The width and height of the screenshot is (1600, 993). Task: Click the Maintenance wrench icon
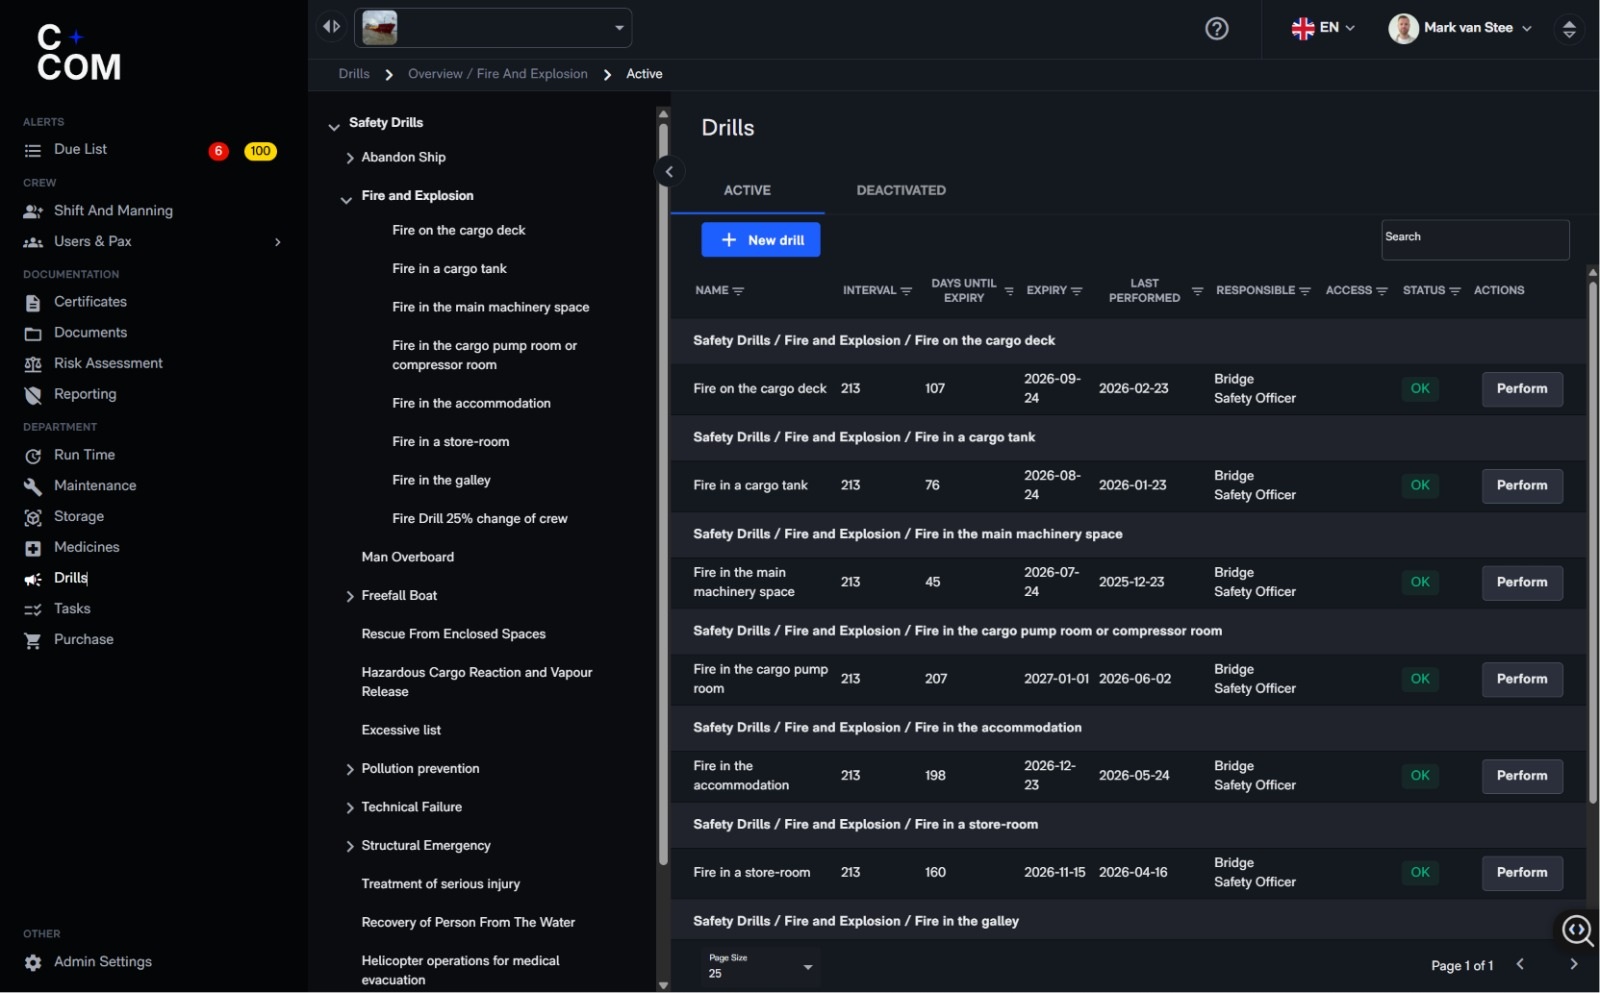click(x=33, y=486)
